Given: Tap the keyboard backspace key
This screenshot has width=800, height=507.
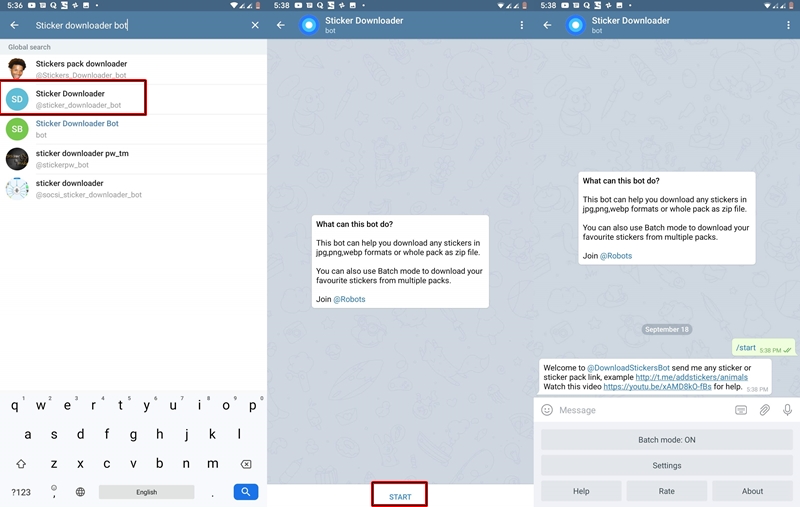Looking at the screenshot, I should coord(246,464).
